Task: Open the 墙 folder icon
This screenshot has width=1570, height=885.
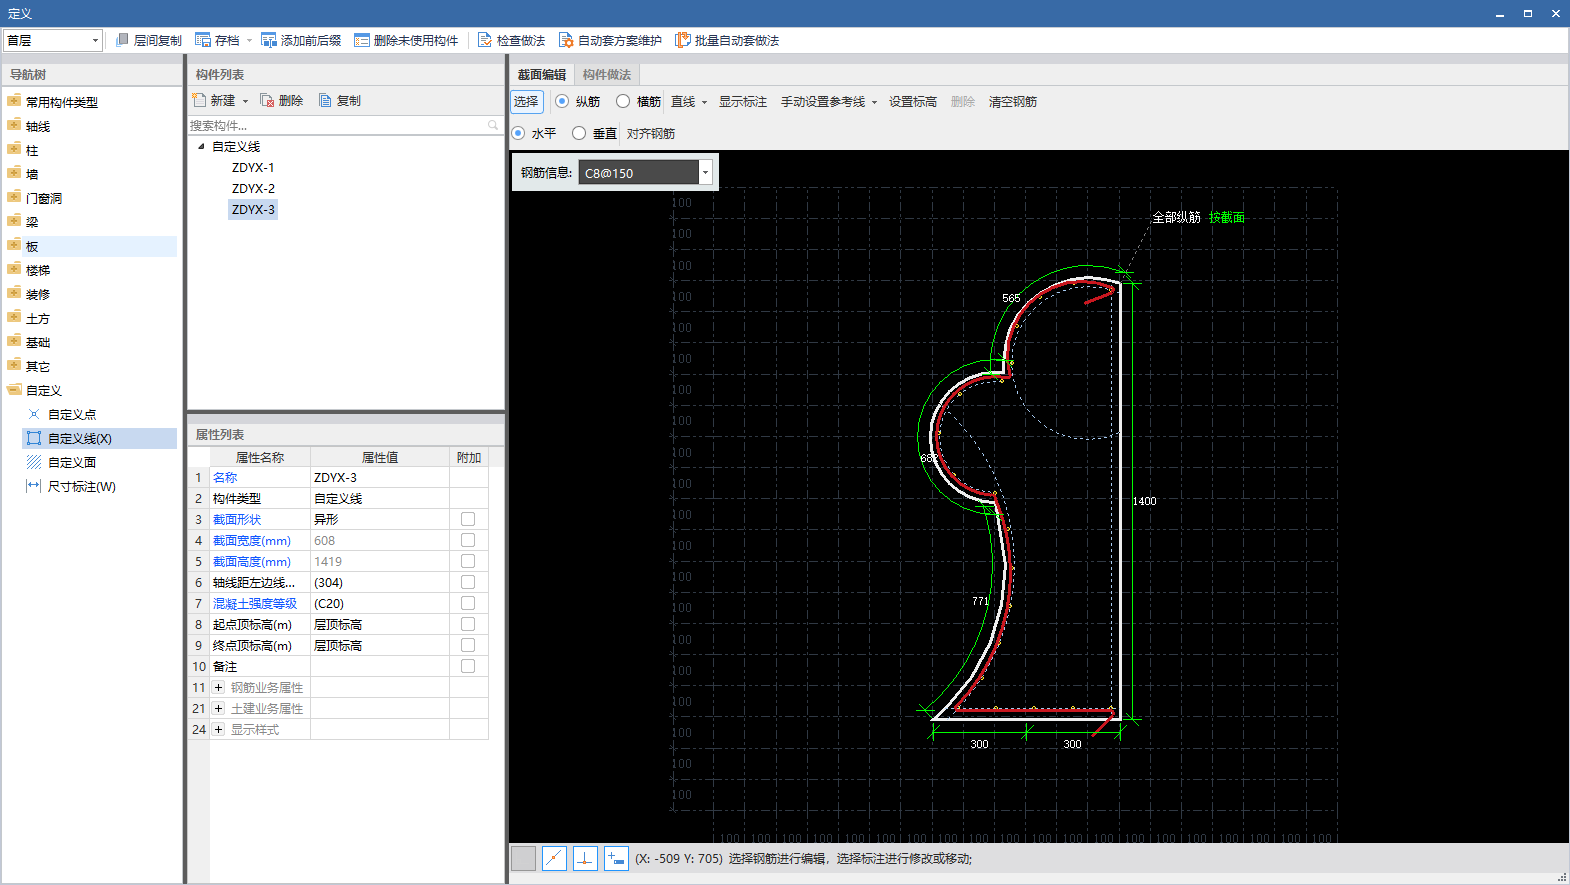Action: click(14, 174)
